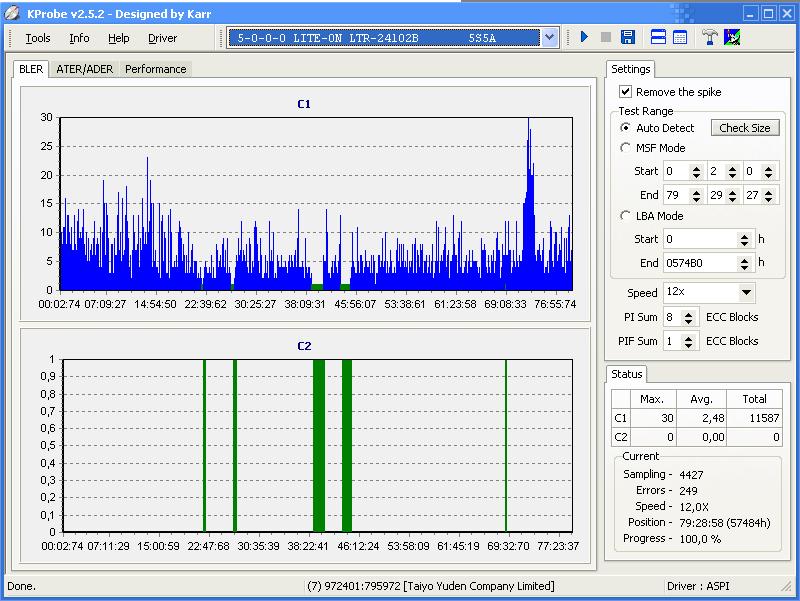The image size is (800, 601).
Task: Select the MSF Mode radio button
Action: coord(626,148)
